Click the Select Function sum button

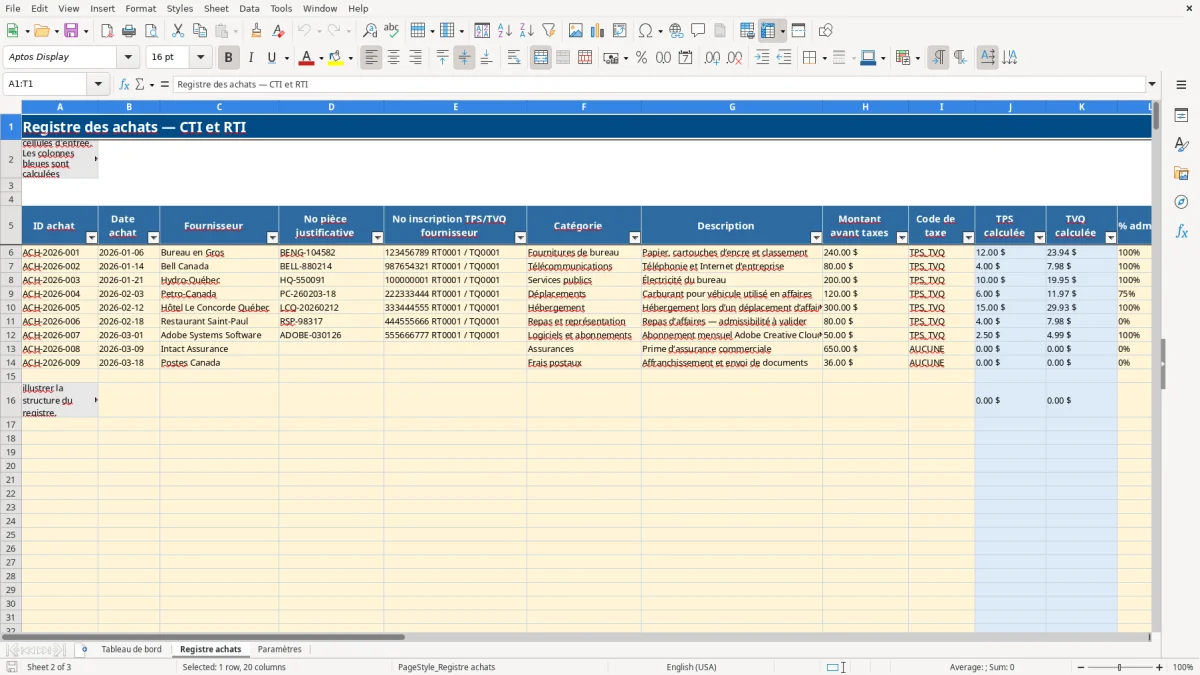pos(140,84)
